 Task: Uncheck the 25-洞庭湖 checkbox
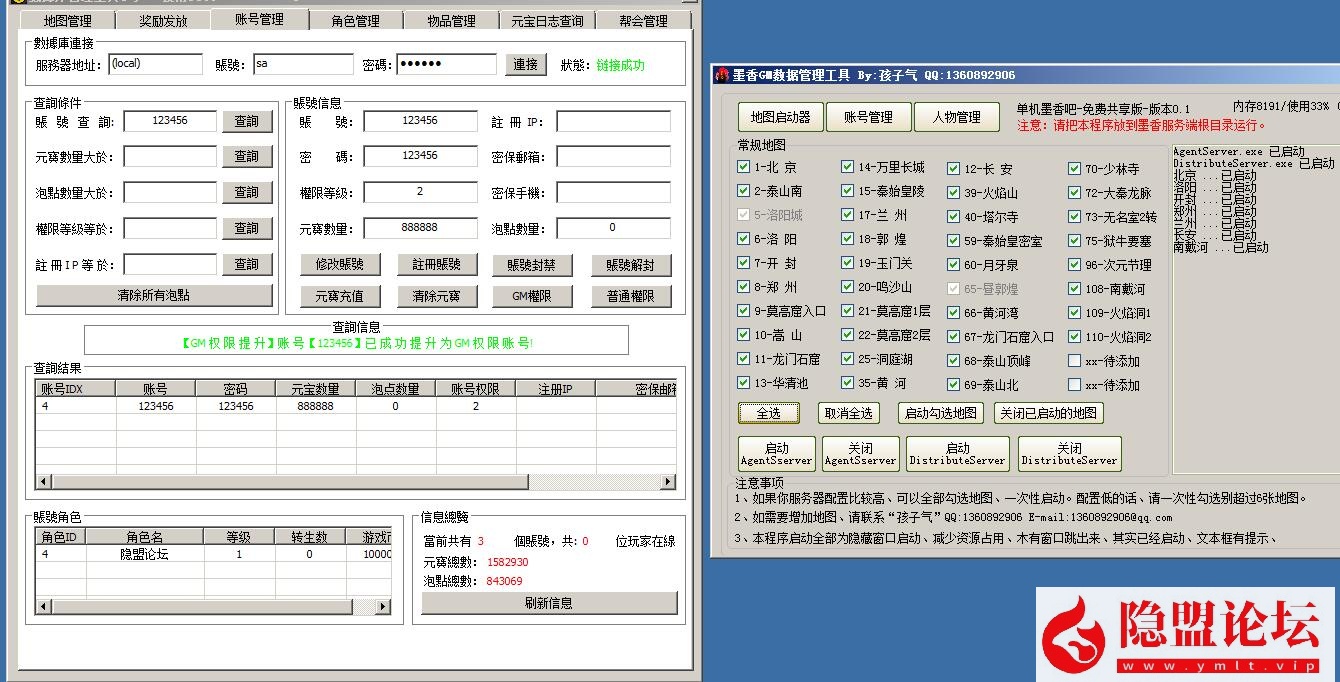(x=848, y=359)
